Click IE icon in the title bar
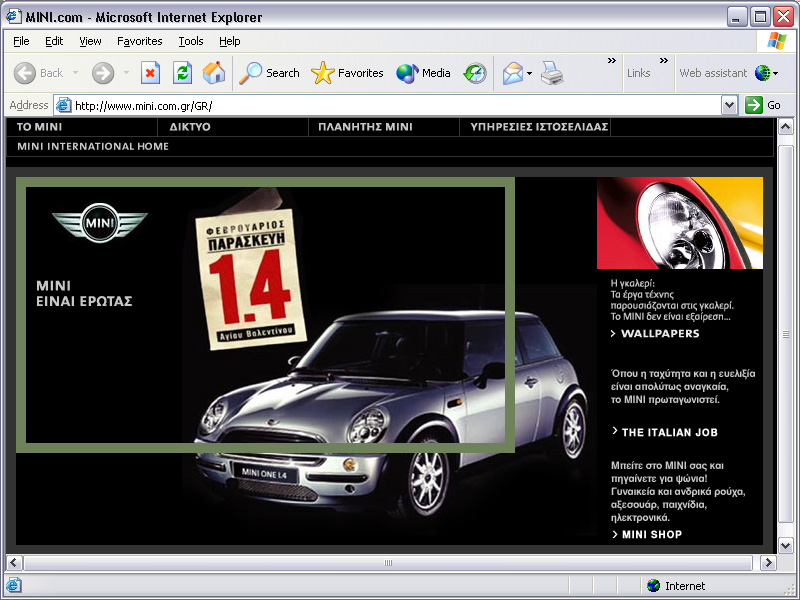Viewport: 800px width, 600px height. pyautogui.click(x=14, y=17)
